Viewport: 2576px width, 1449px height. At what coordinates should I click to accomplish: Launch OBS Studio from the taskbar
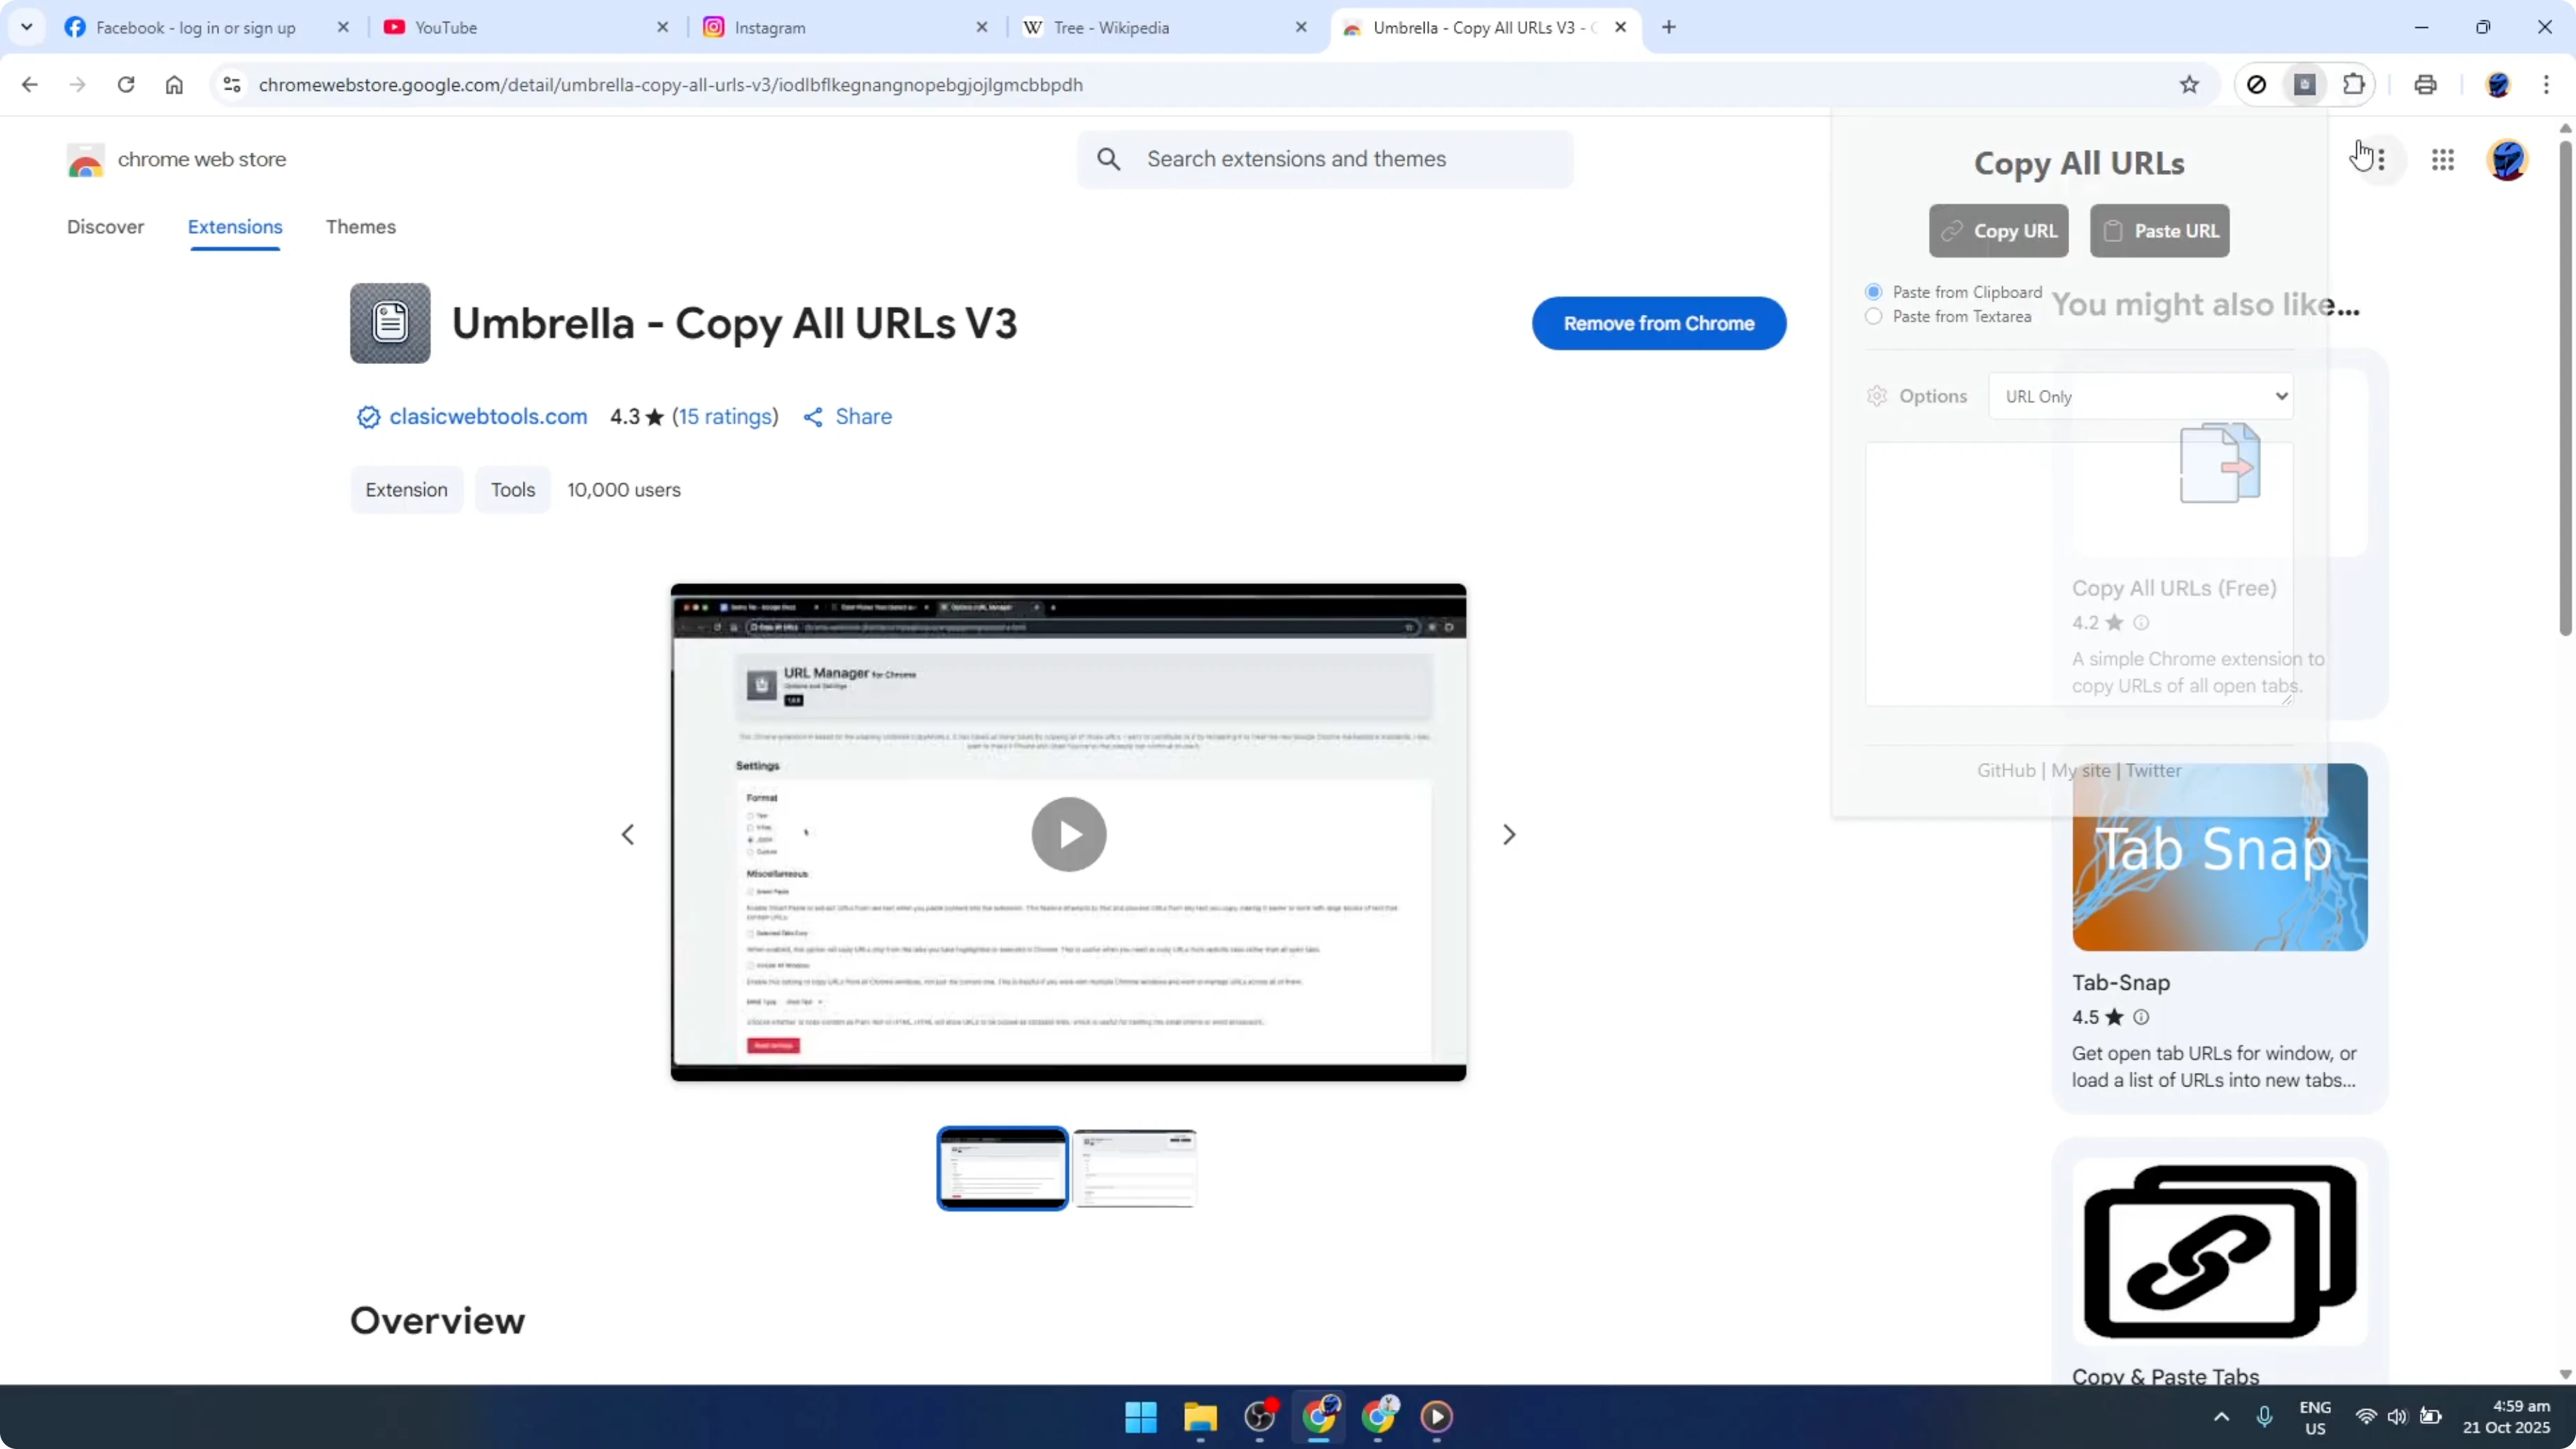tap(1259, 1418)
